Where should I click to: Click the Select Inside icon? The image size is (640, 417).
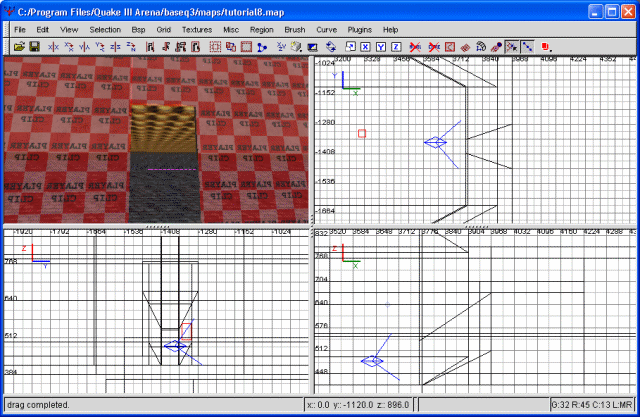click(x=196, y=47)
